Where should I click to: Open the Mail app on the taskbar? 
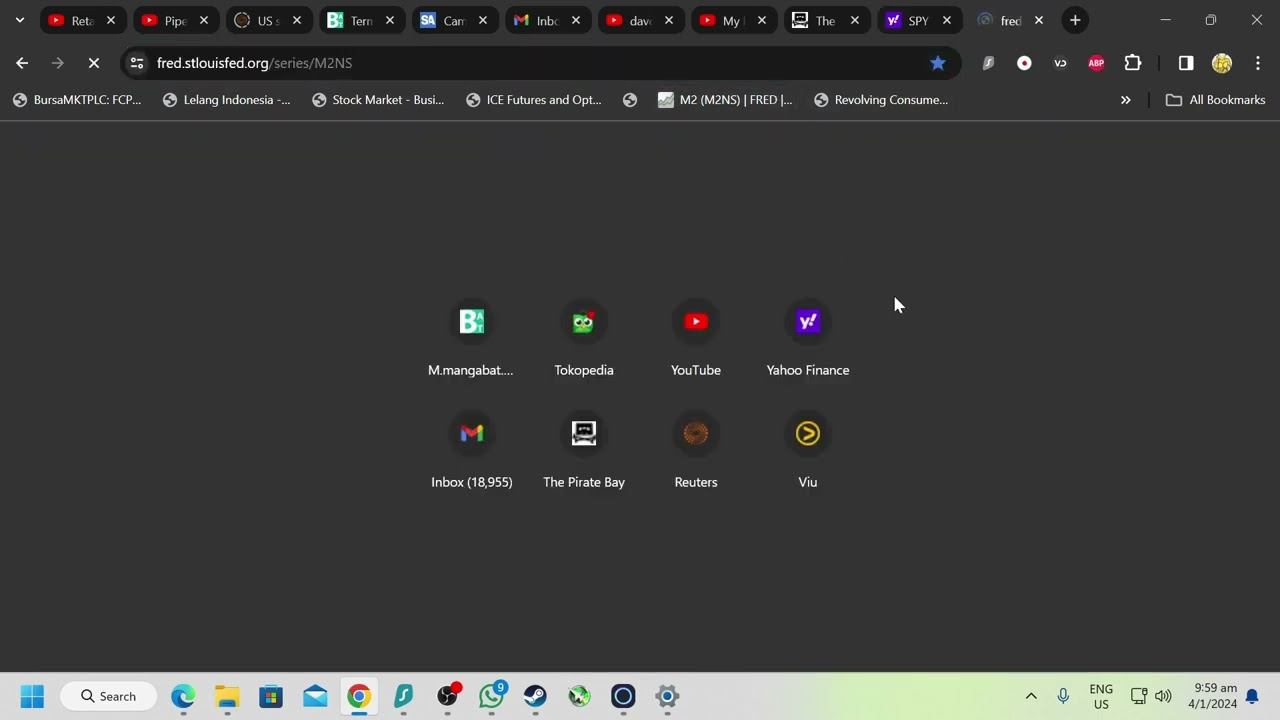(x=315, y=696)
